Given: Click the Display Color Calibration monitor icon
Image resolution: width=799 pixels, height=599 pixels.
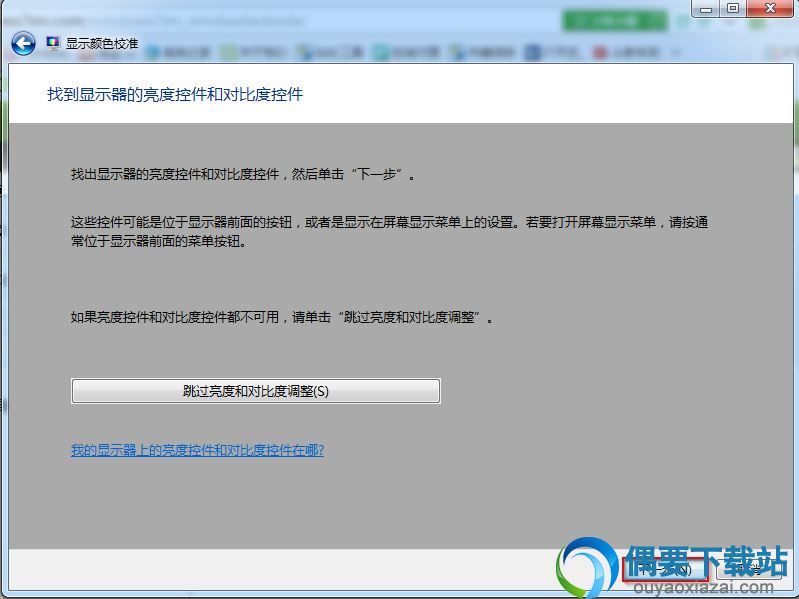Looking at the screenshot, I should 52,43.
